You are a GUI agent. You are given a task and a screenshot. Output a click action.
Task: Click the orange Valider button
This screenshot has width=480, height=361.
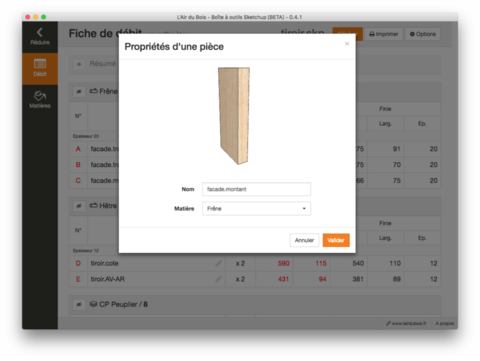click(336, 240)
